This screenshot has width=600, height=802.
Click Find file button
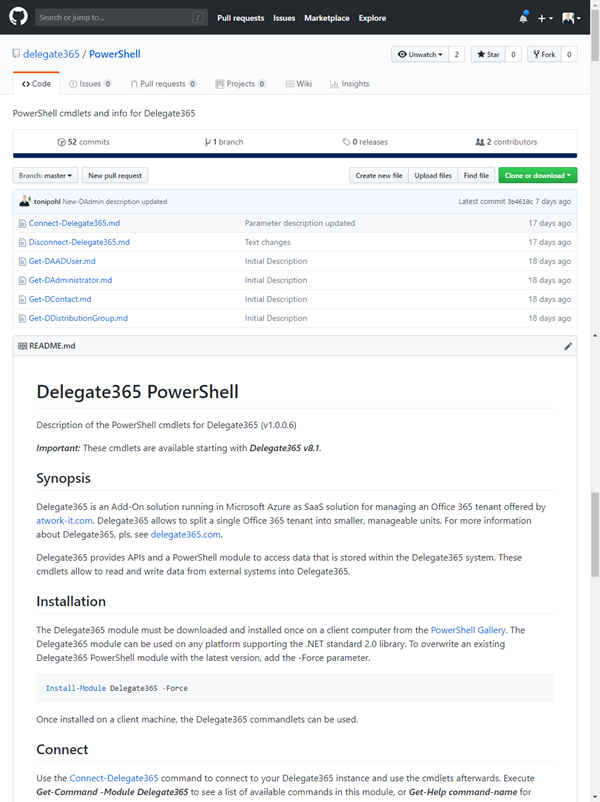(476, 175)
